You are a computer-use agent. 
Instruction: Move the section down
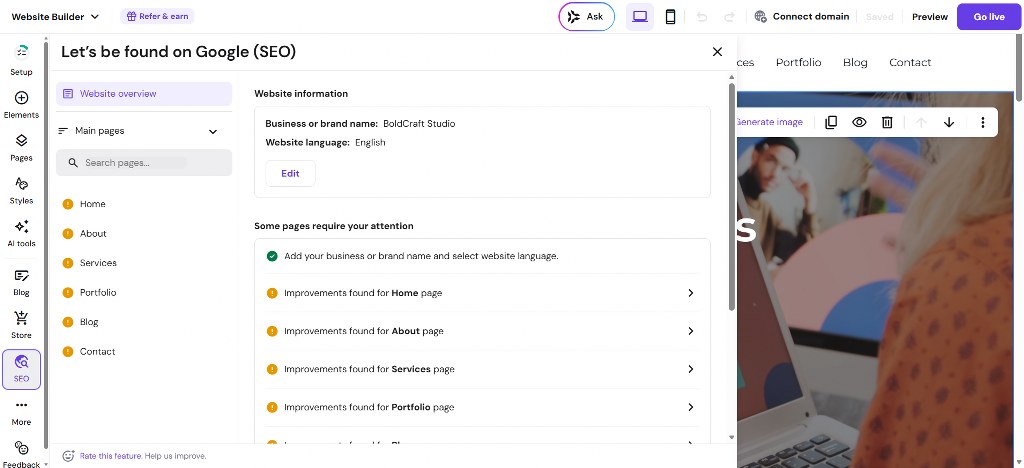[x=949, y=122]
